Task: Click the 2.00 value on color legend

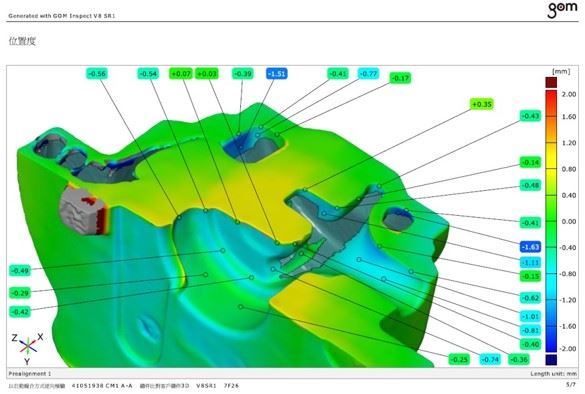Action: coord(569,94)
